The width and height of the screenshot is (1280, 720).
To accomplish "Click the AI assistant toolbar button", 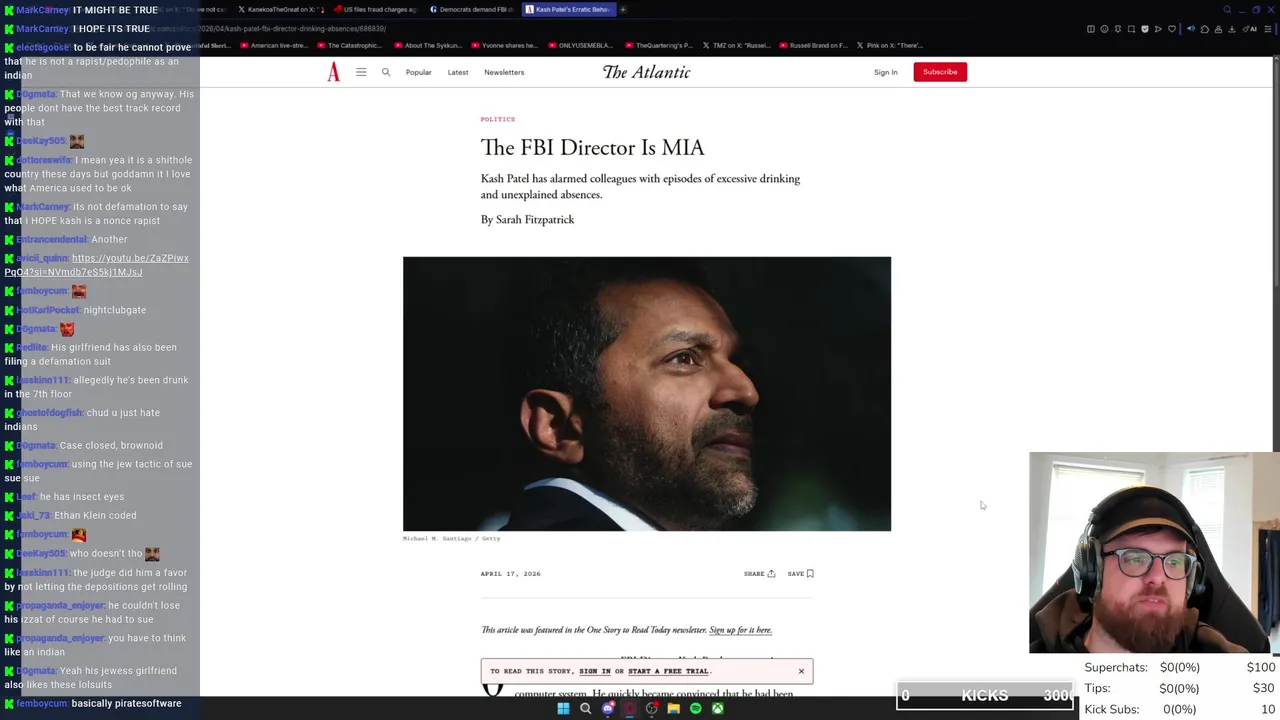I will pyautogui.click(x=1250, y=29).
